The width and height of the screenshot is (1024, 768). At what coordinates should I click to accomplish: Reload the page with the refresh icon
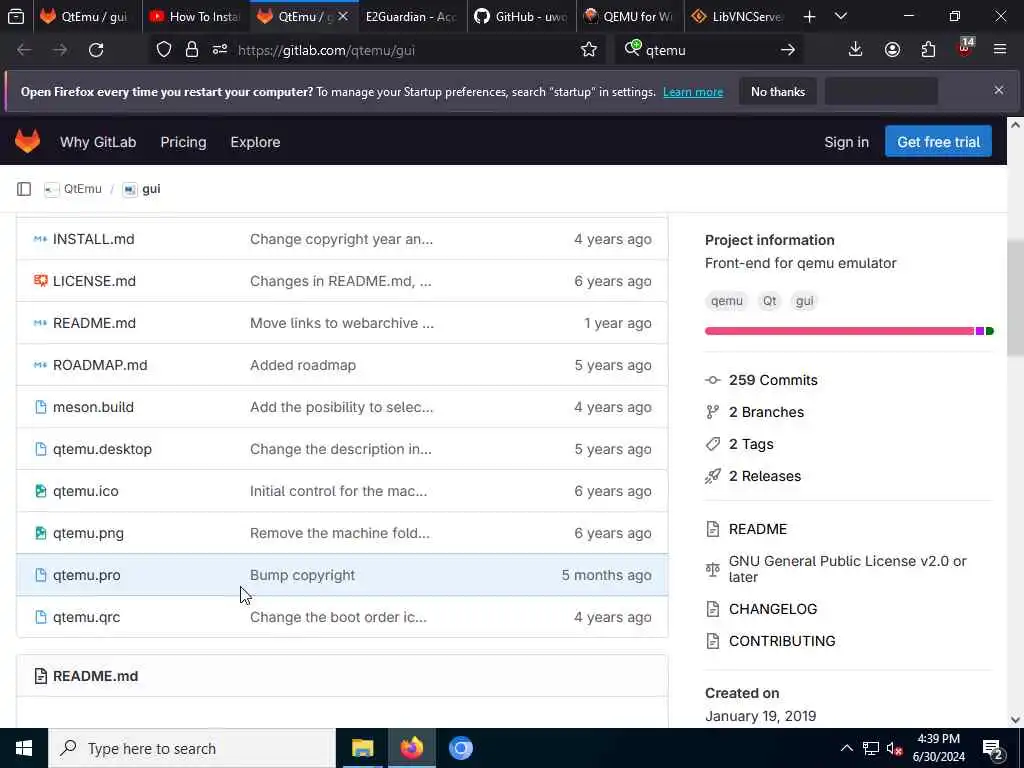click(96, 50)
